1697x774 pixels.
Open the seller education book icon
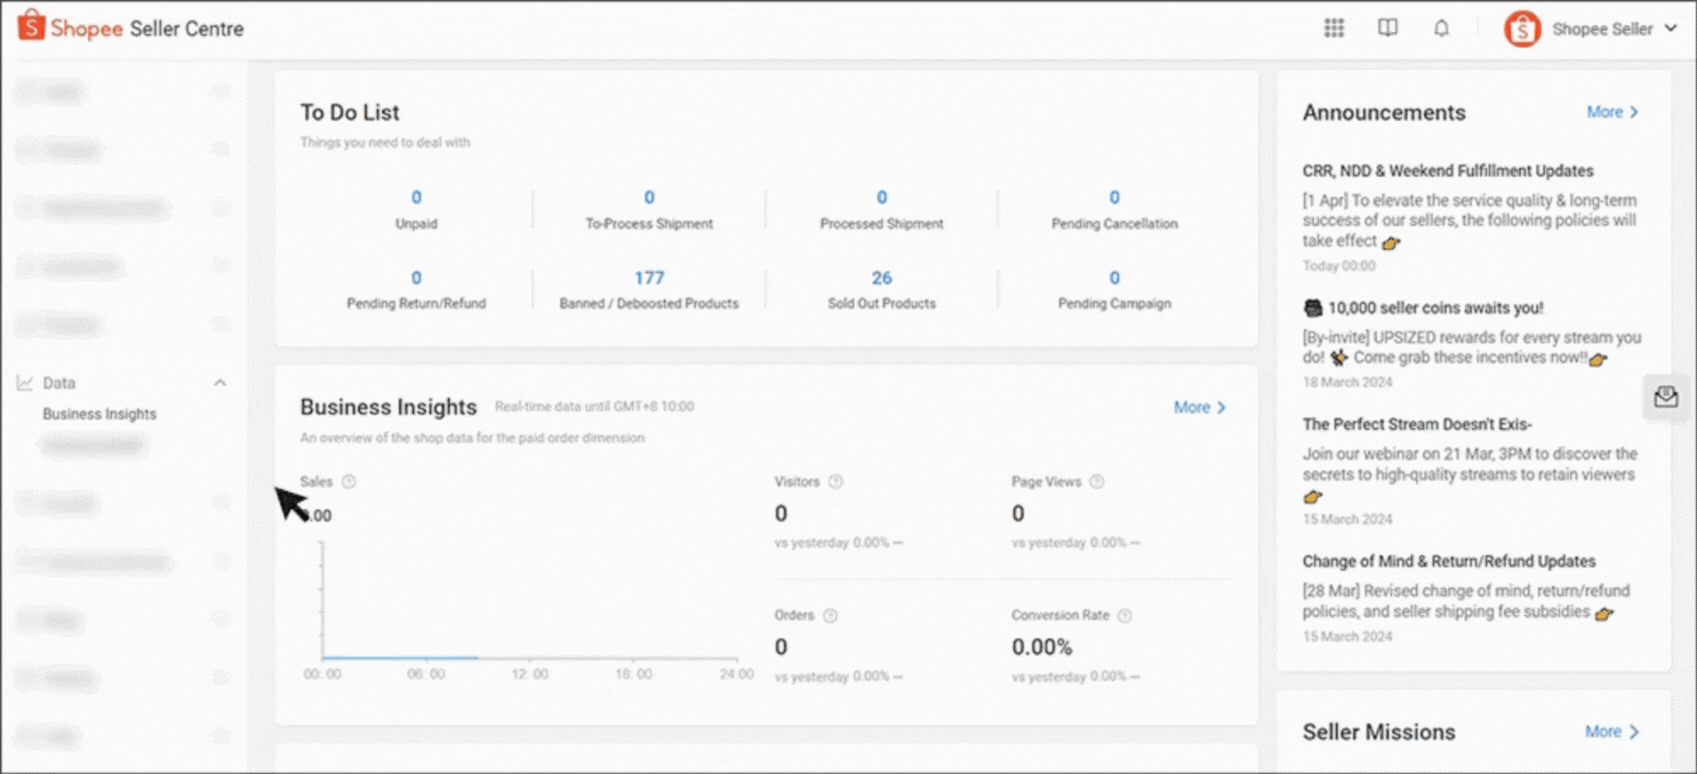coord(1388,28)
